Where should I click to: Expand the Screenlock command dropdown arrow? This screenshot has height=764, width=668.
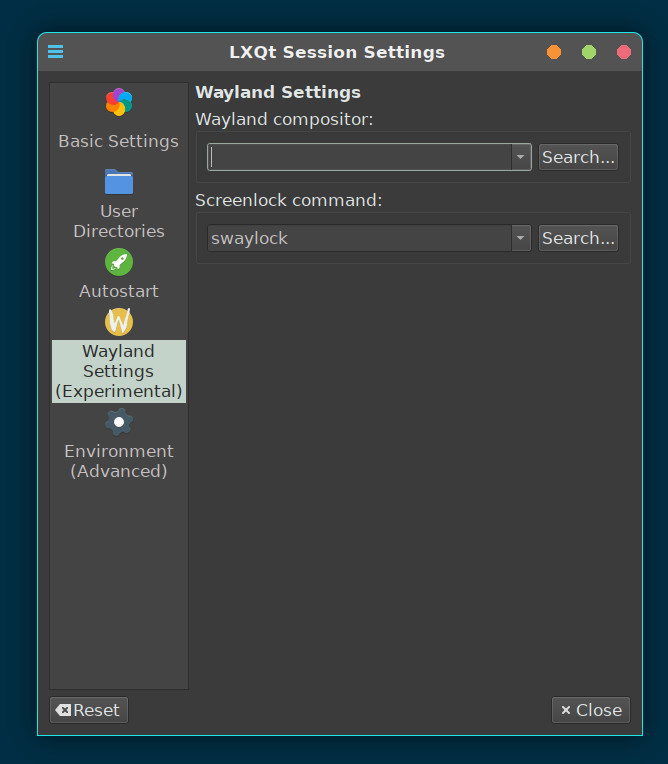(x=521, y=238)
